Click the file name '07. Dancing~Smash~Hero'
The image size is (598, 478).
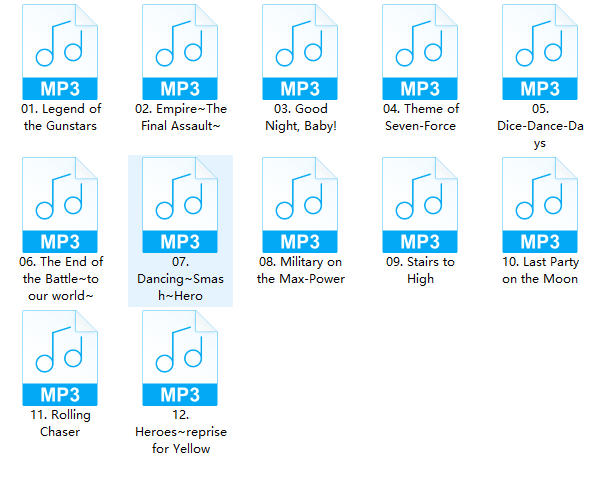(x=180, y=279)
